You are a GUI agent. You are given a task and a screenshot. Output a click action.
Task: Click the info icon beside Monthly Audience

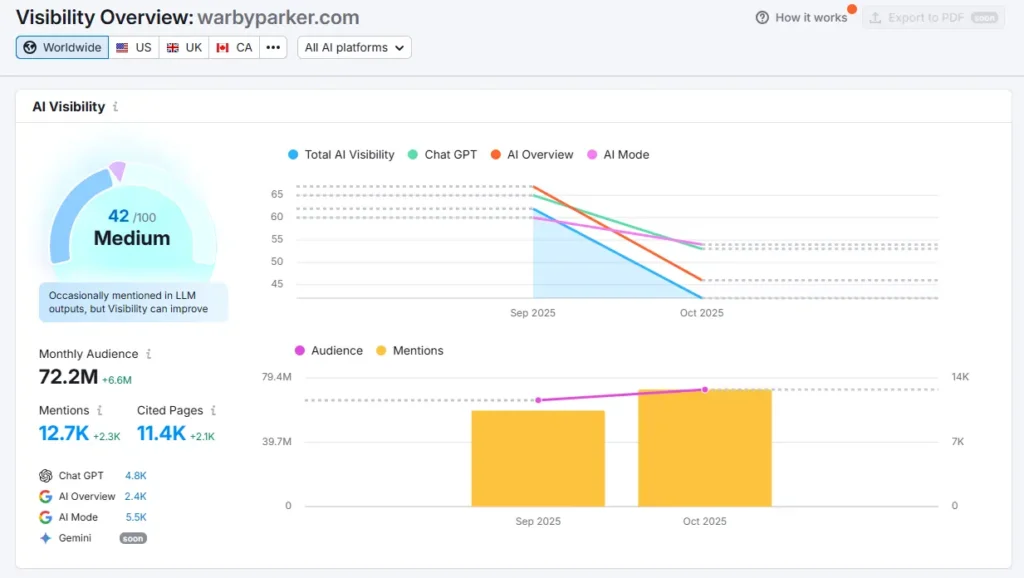tap(147, 354)
